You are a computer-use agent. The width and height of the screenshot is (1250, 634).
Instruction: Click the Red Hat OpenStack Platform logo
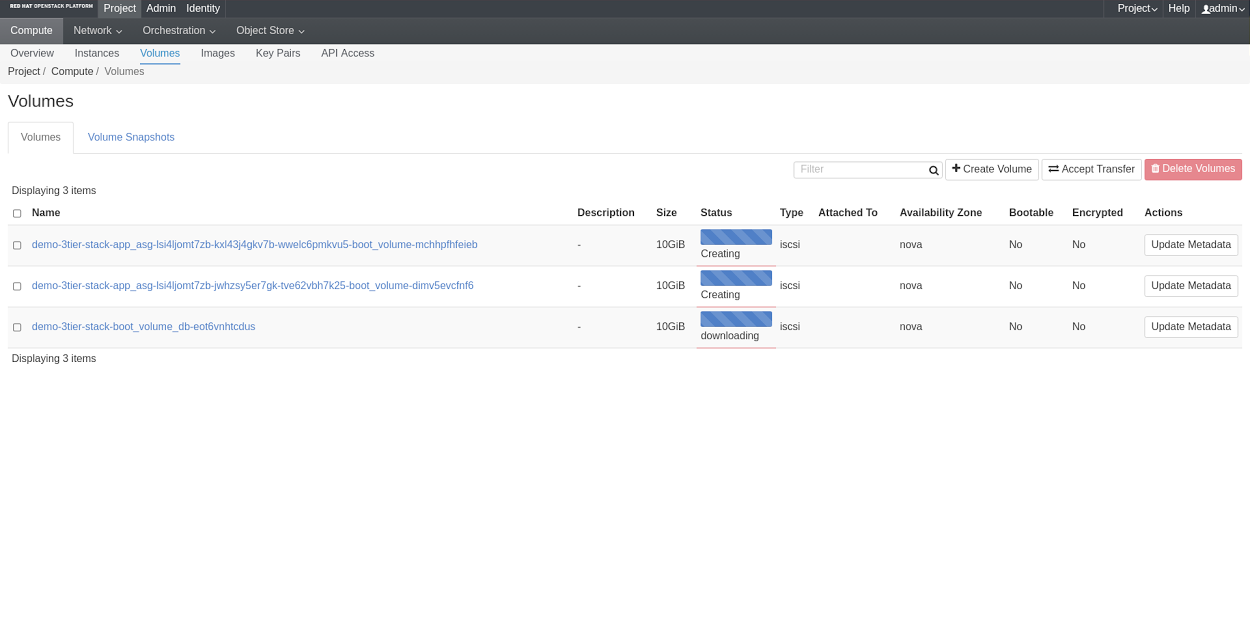pos(51,7)
